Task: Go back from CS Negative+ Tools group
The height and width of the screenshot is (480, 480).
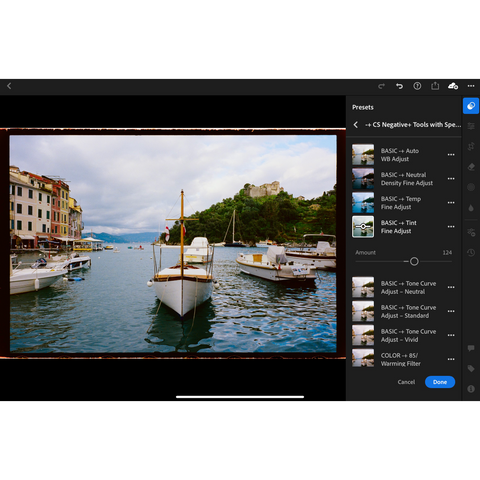Action: [x=356, y=125]
